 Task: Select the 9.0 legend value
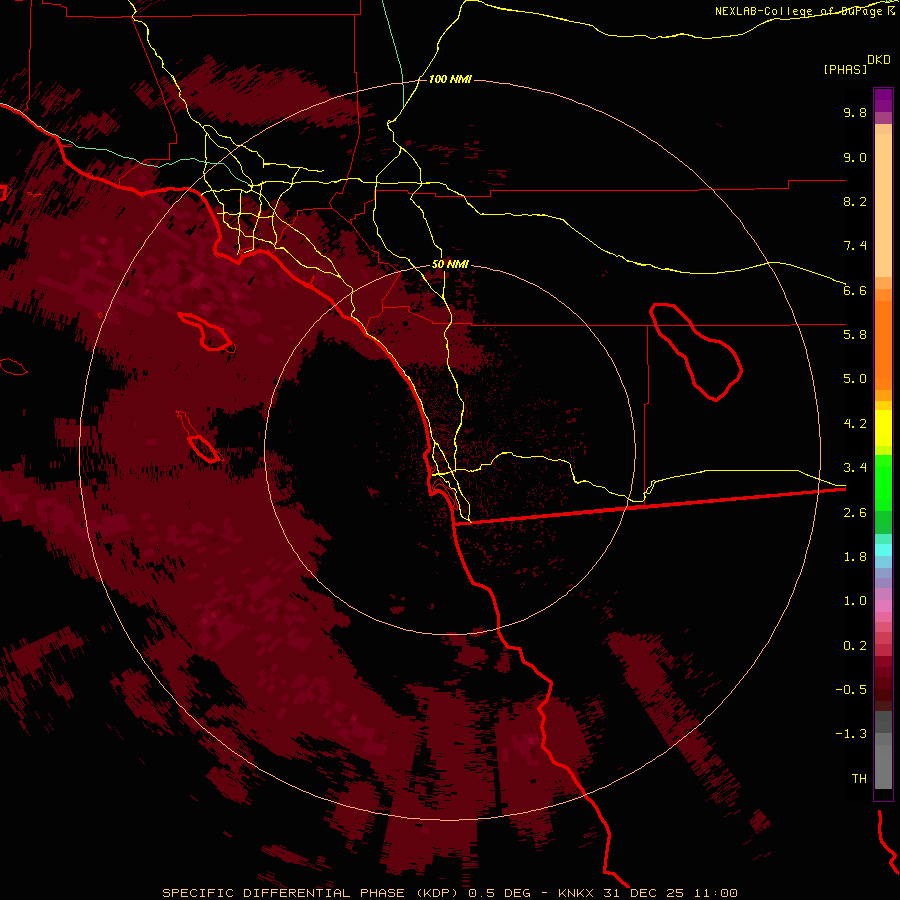click(855, 157)
